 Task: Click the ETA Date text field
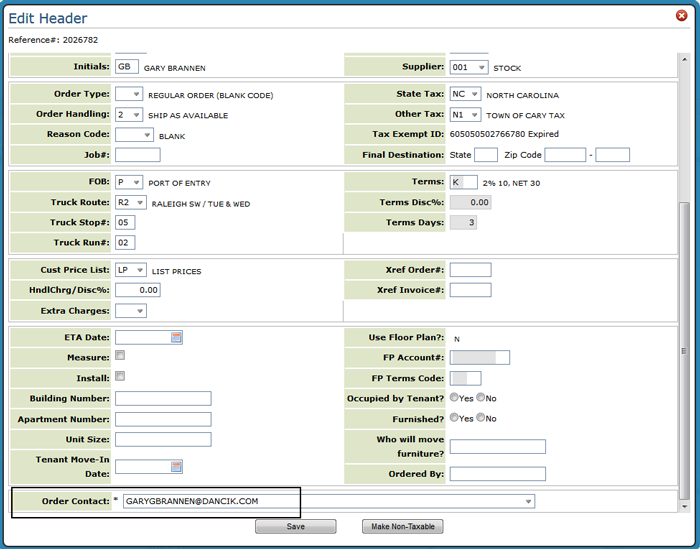click(143, 337)
